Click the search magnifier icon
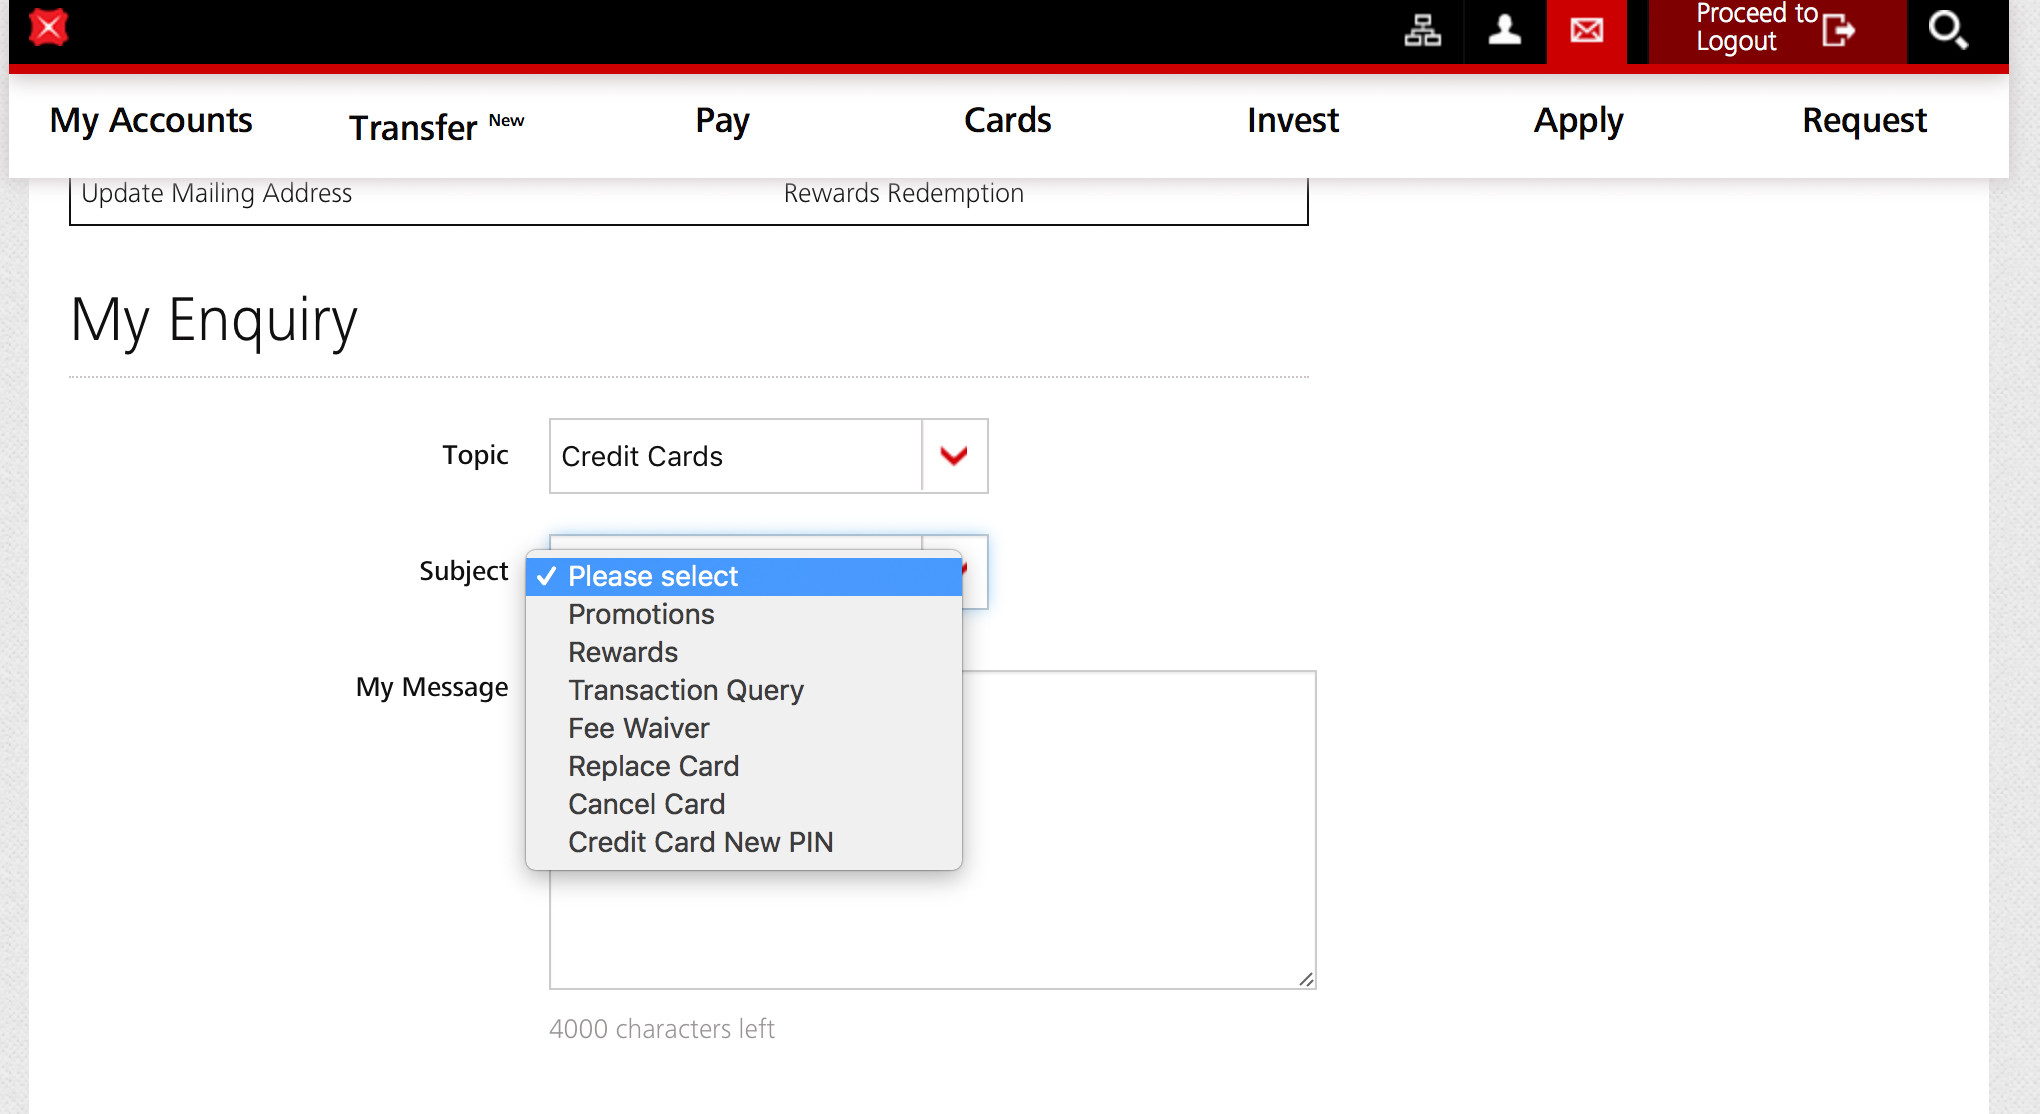 coord(1947,30)
